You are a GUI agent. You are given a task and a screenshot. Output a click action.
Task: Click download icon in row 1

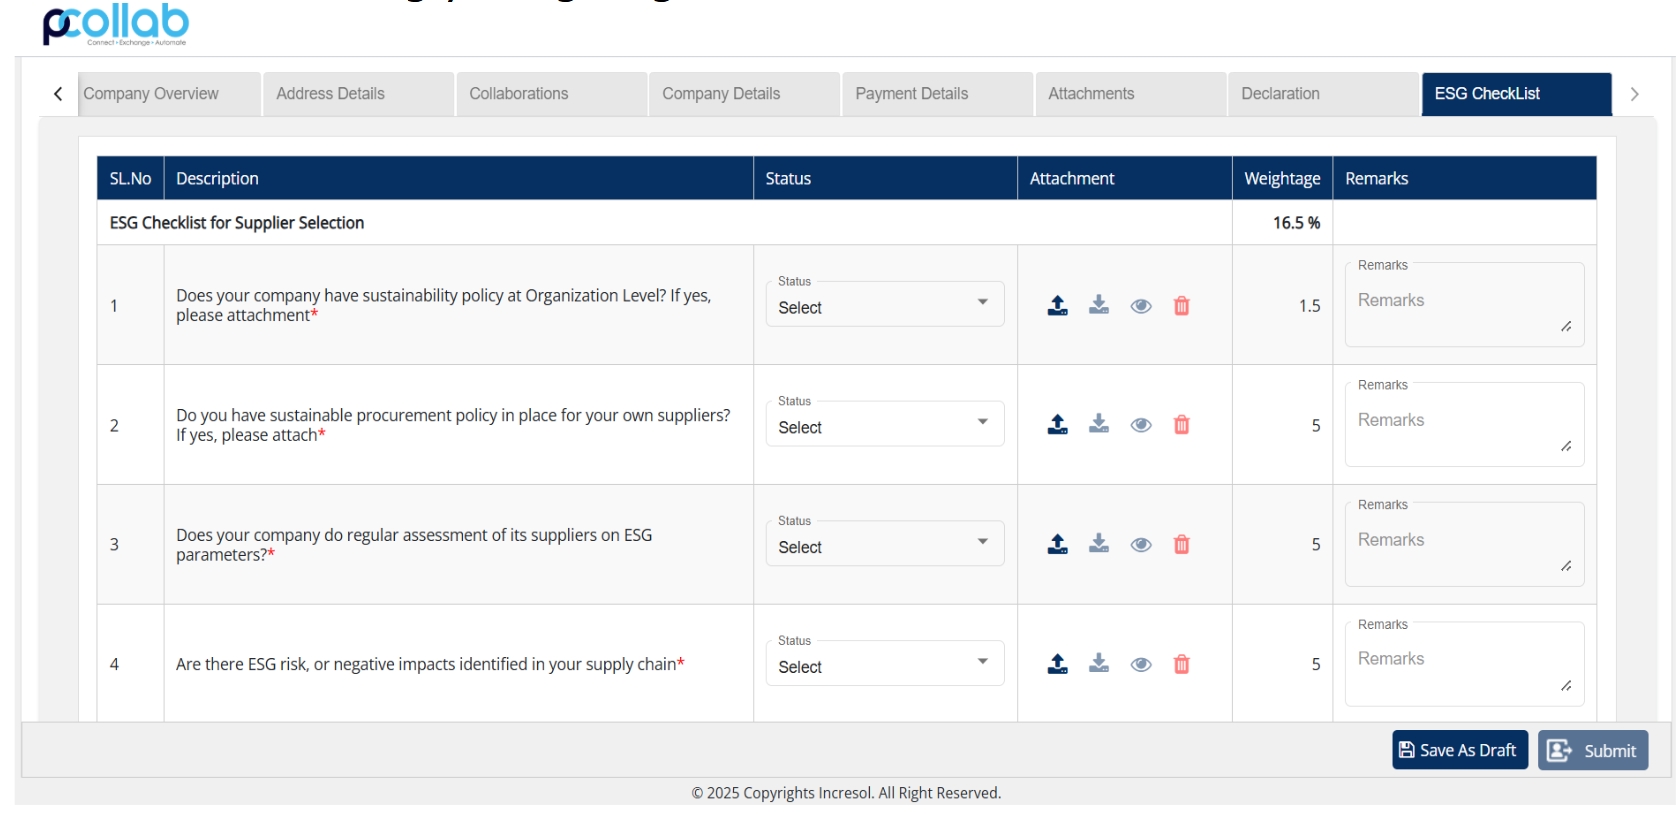[1099, 305]
